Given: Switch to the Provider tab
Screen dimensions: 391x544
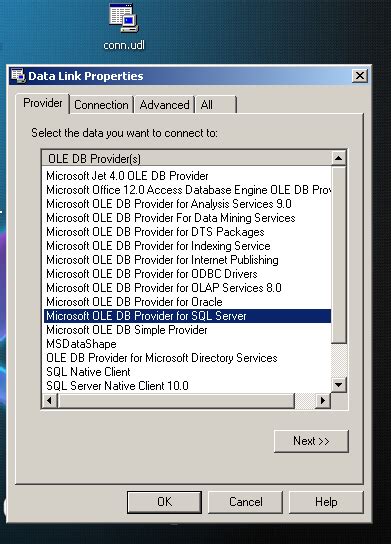Looking at the screenshot, I should coord(43,103).
